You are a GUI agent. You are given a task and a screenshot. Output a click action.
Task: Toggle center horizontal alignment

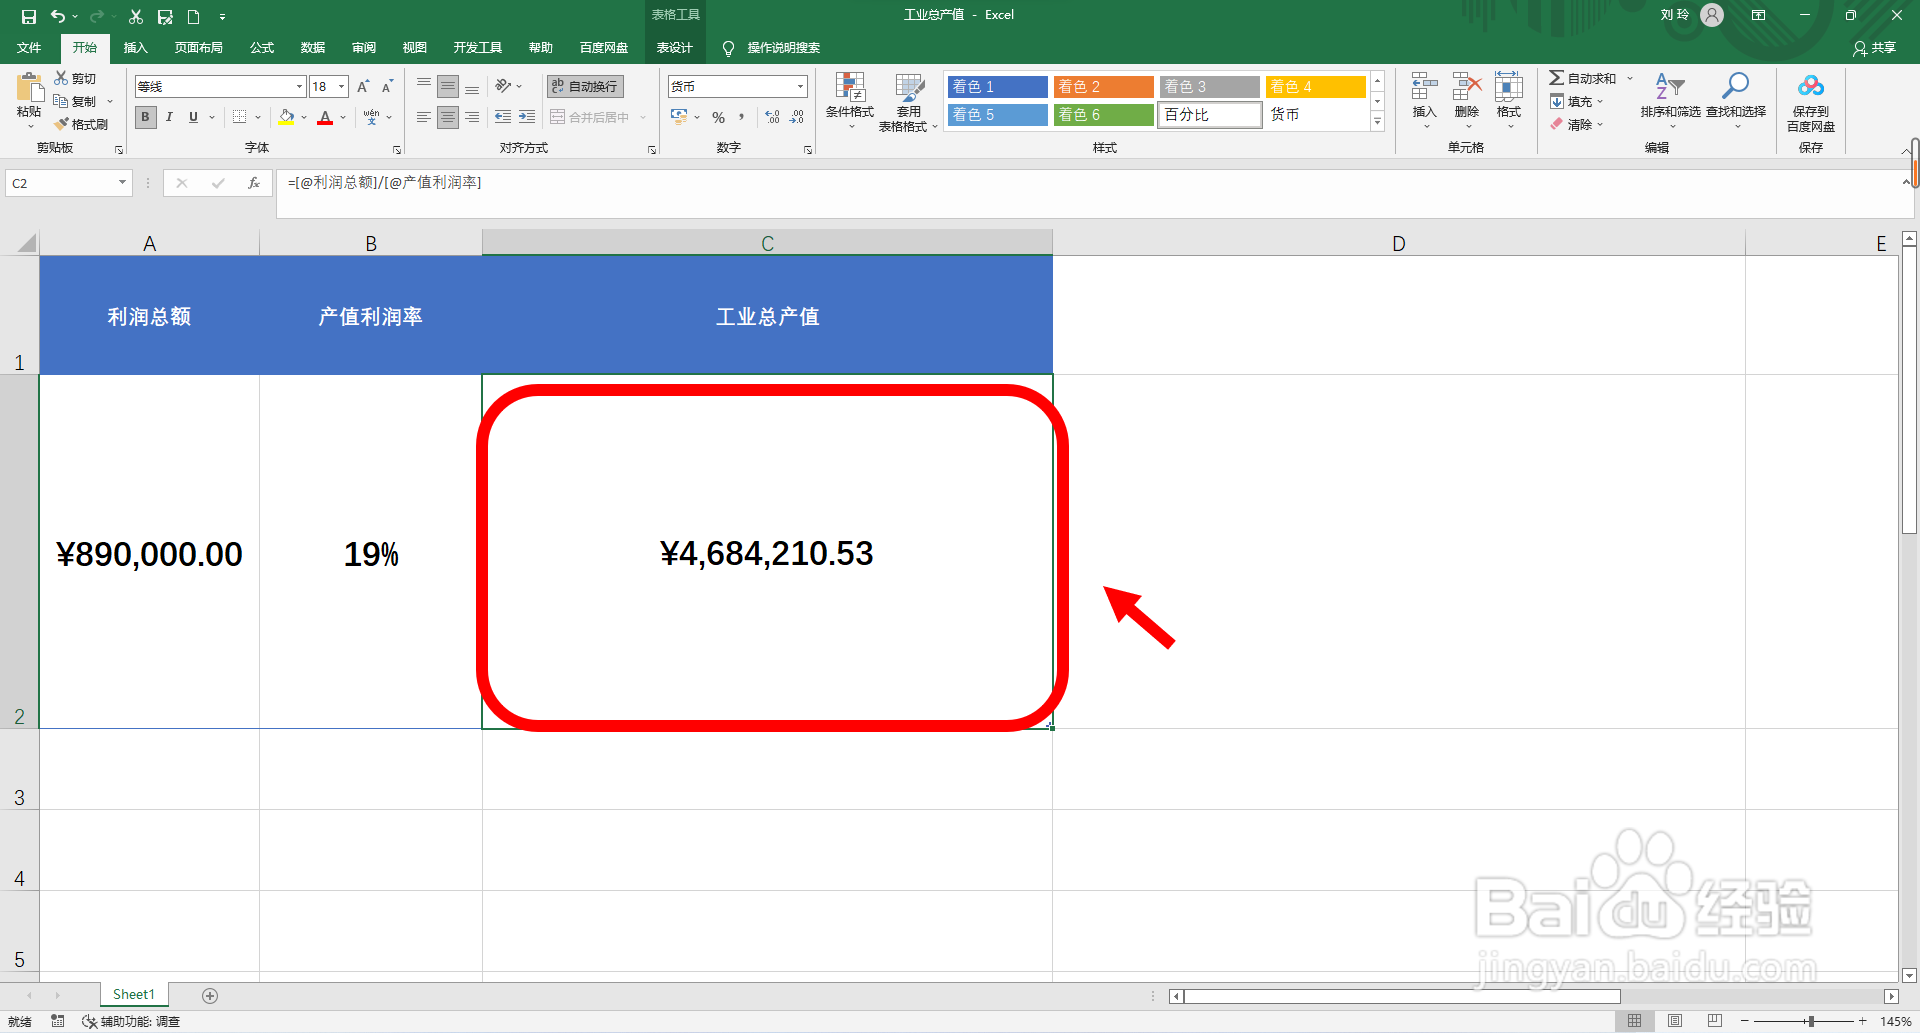448,117
